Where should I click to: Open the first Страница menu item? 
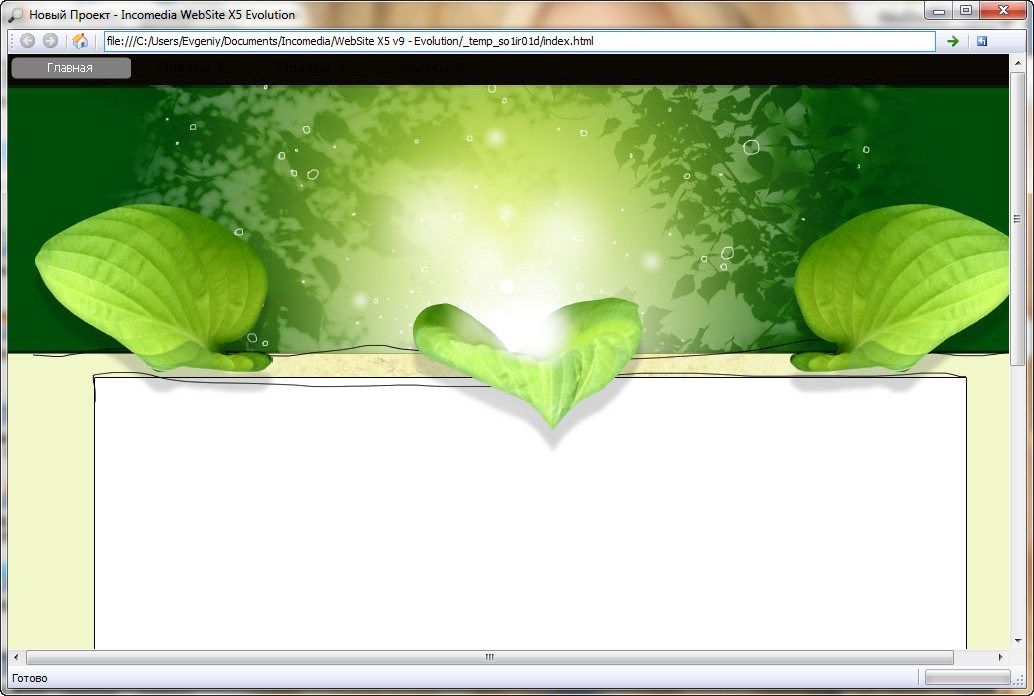point(190,68)
